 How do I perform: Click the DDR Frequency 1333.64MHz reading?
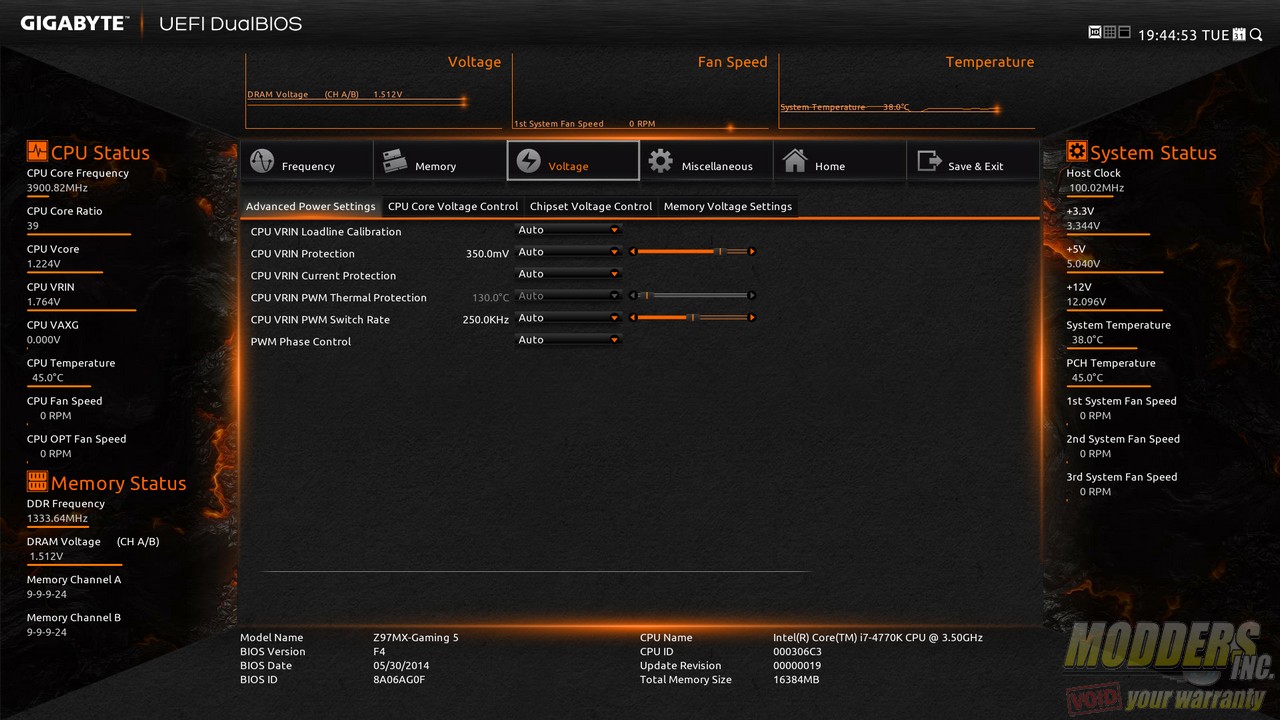click(x=57, y=519)
